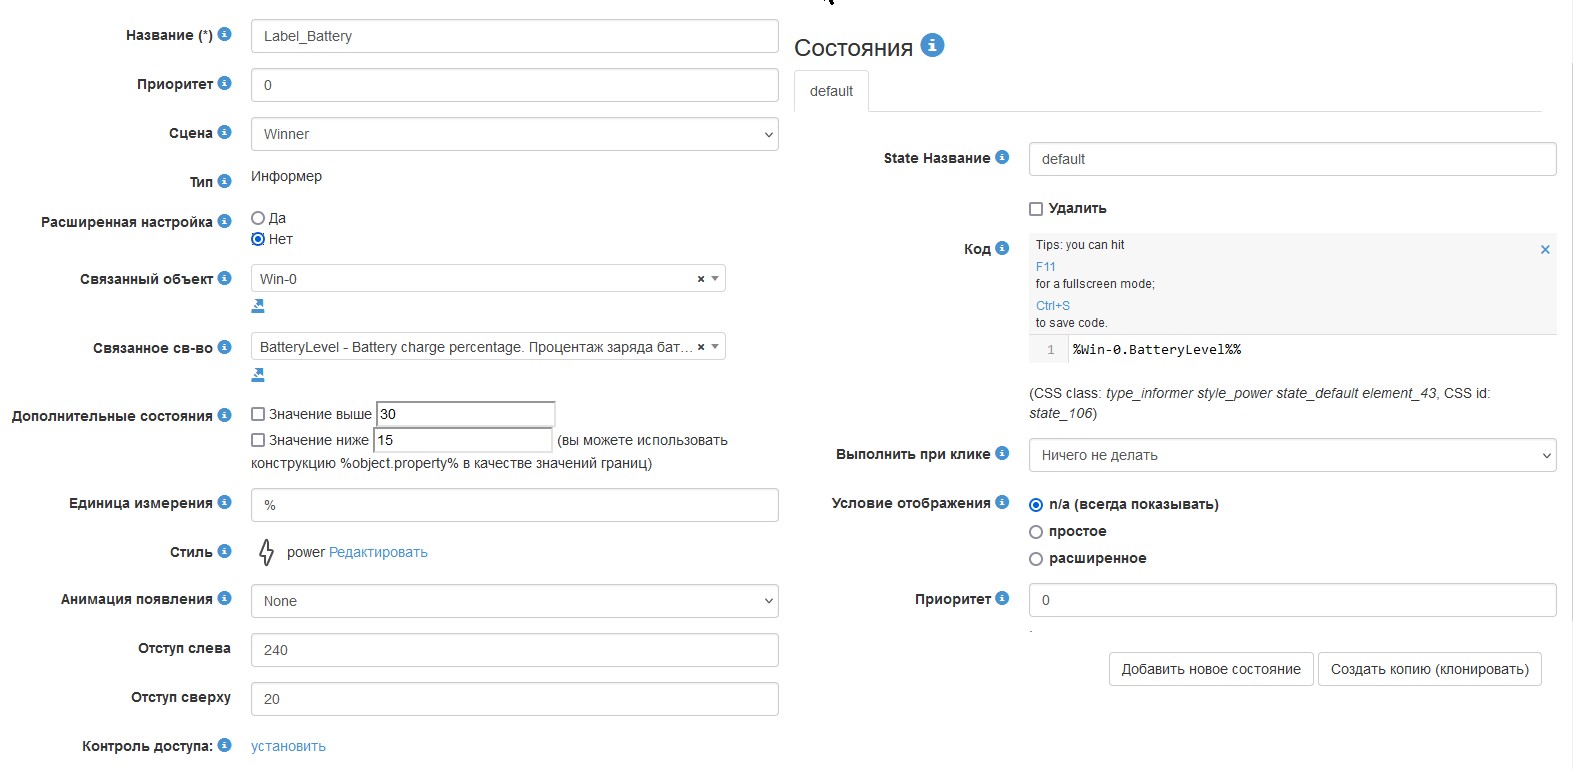Expand Анимация появления dropdown
The width and height of the screenshot is (1573, 769).
pyautogui.click(x=514, y=601)
